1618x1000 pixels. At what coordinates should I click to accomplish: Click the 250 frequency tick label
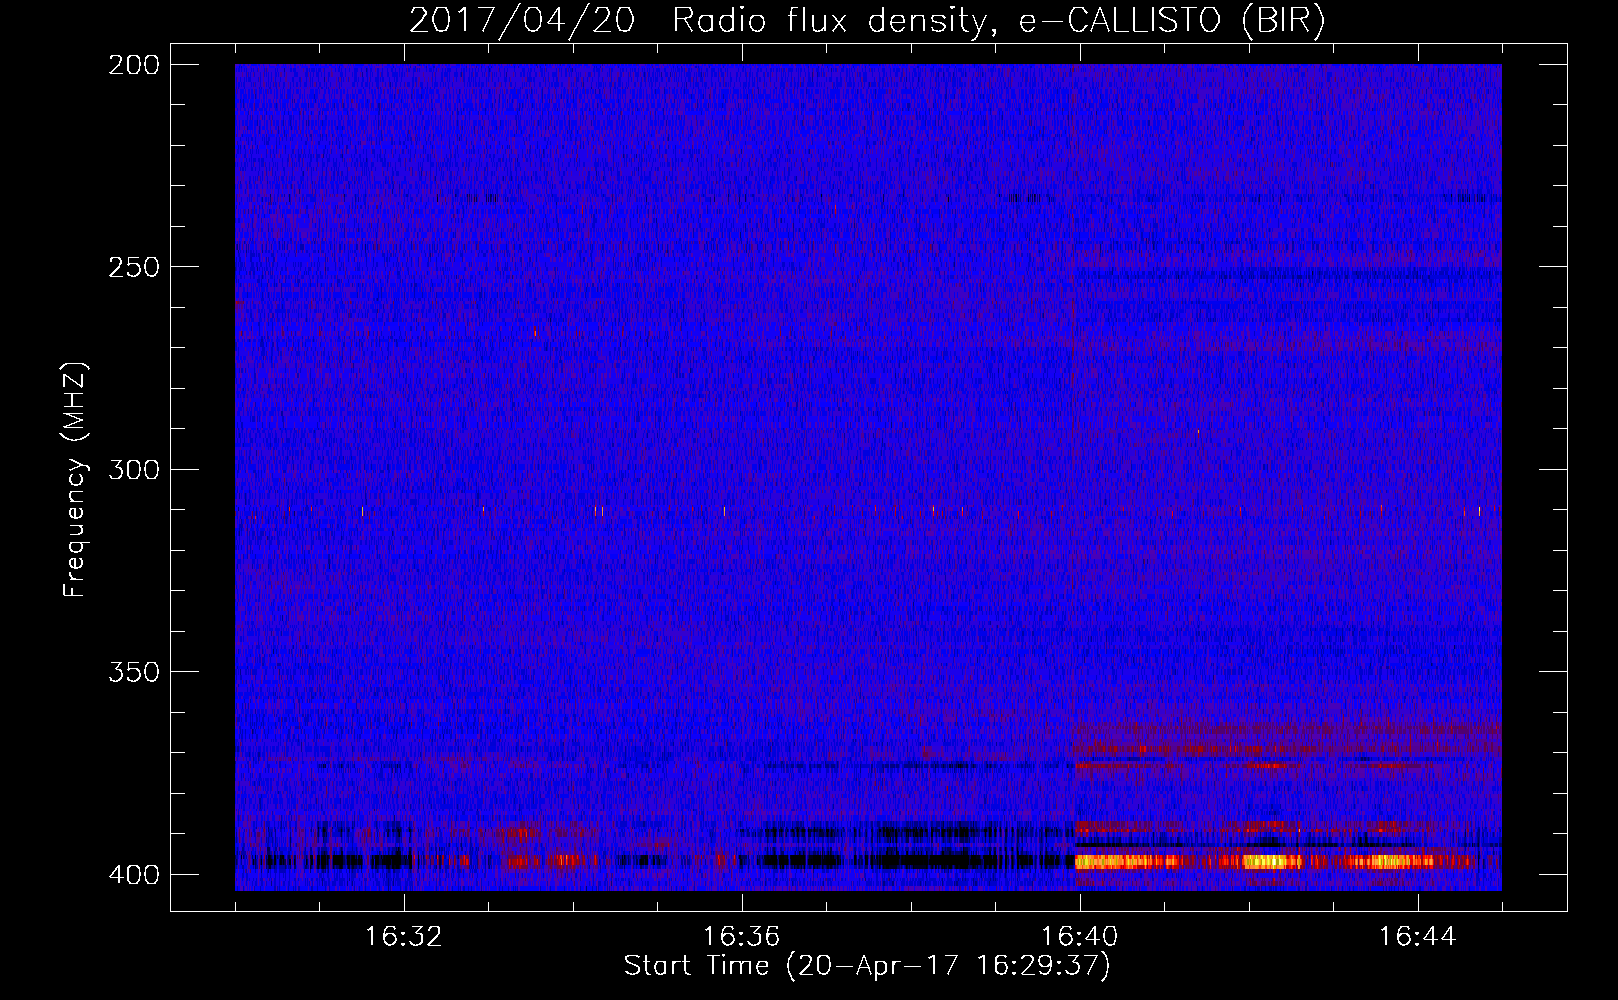click(x=134, y=267)
